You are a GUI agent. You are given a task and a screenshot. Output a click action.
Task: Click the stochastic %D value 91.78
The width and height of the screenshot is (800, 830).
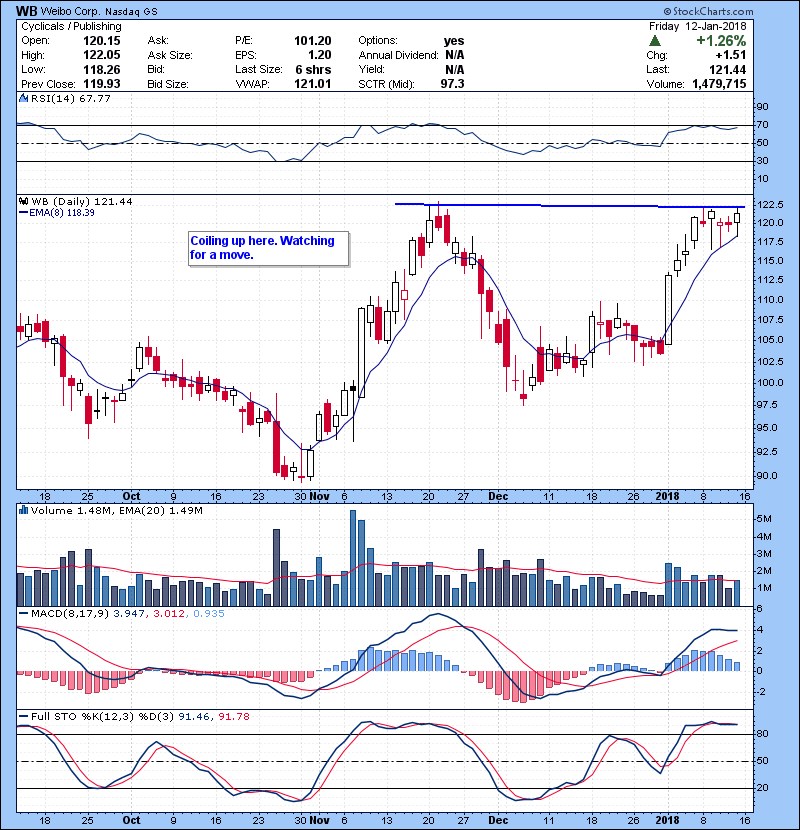[x=234, y=717]
